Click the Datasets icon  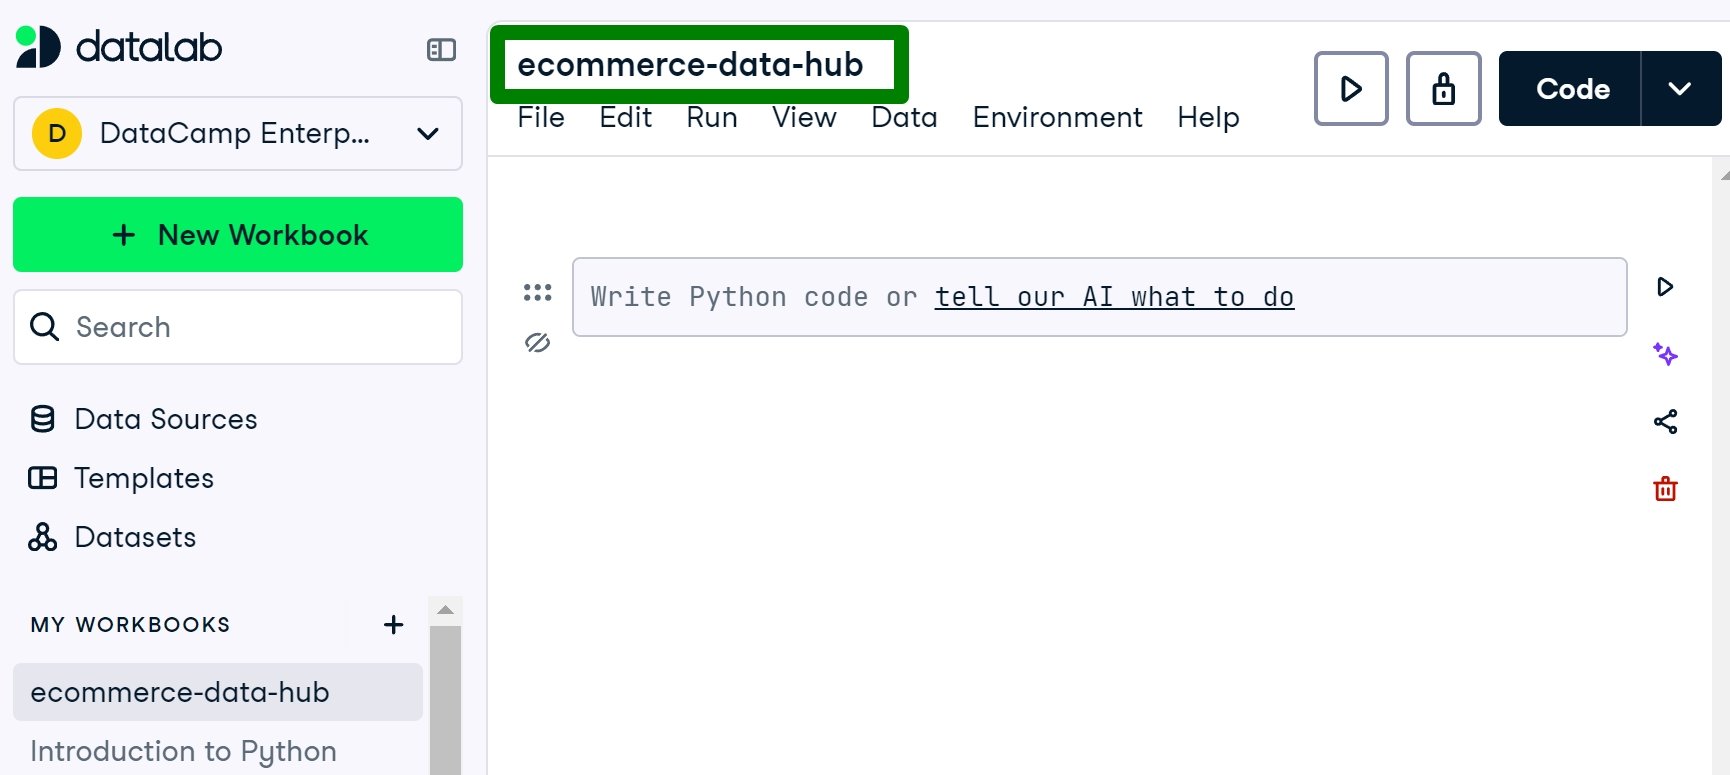[42, 537]
